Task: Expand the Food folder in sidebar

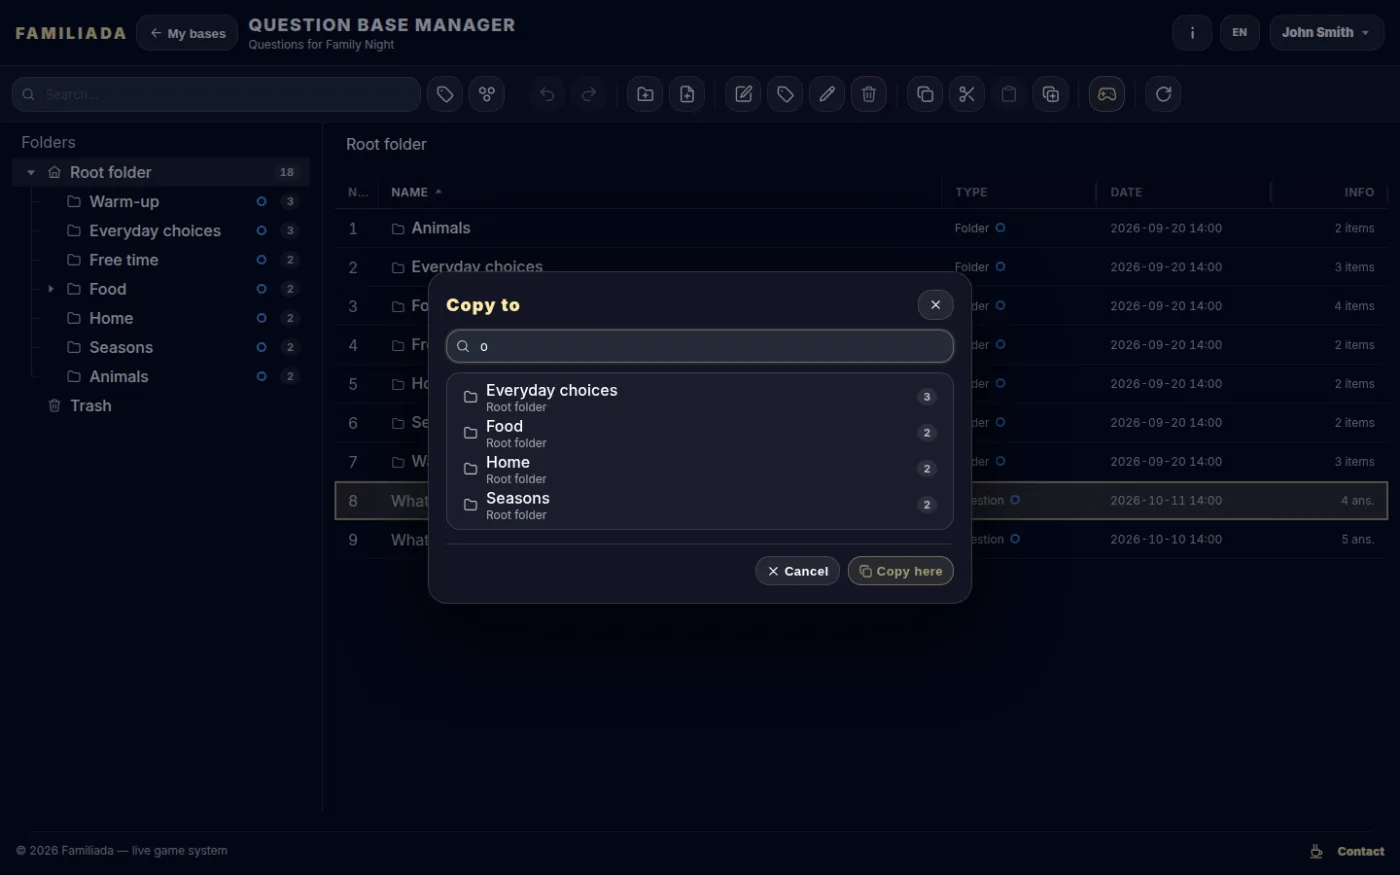Action: pos(51,289)
